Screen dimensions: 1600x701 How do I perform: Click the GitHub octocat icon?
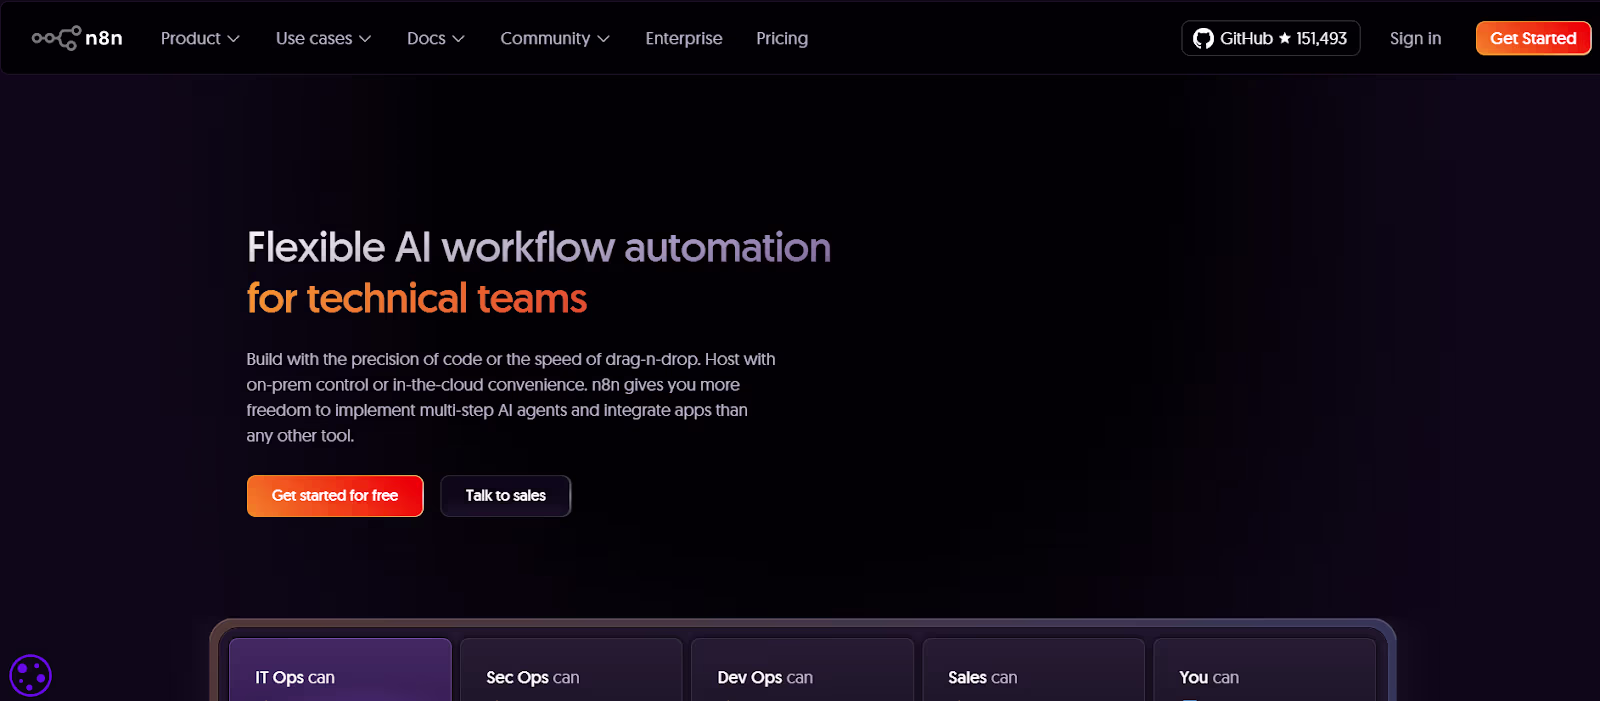coord(1203,39)
